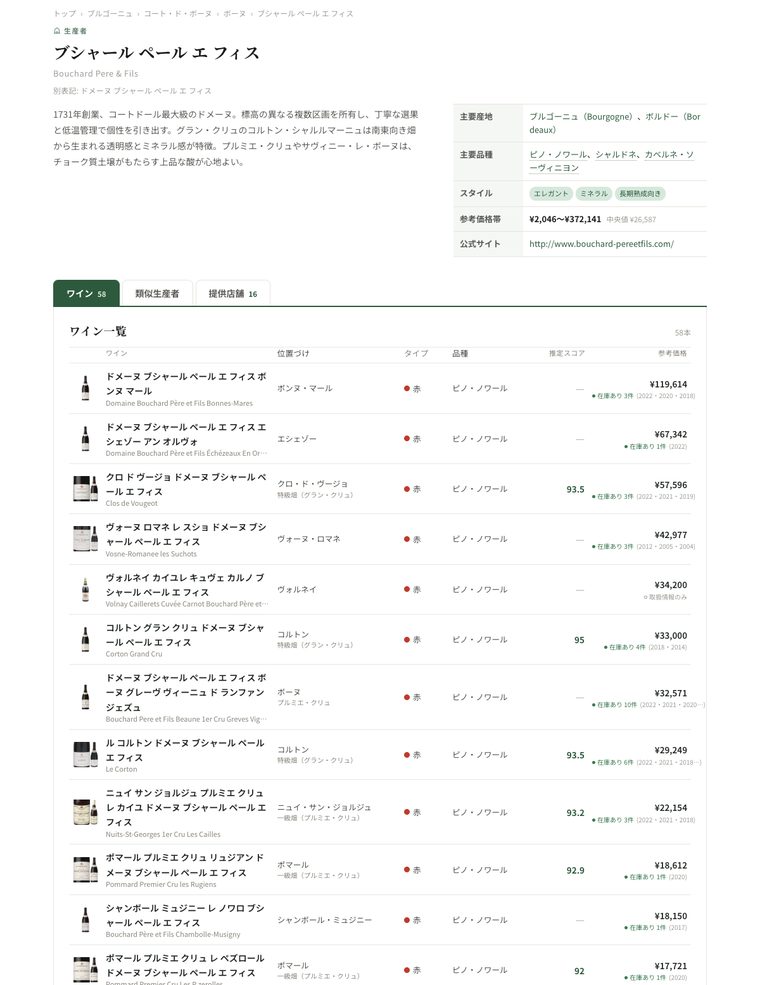Open the コート・ド・ボーヌ breadcrumb link
The image size is (760, 985).
pos(178,13)
